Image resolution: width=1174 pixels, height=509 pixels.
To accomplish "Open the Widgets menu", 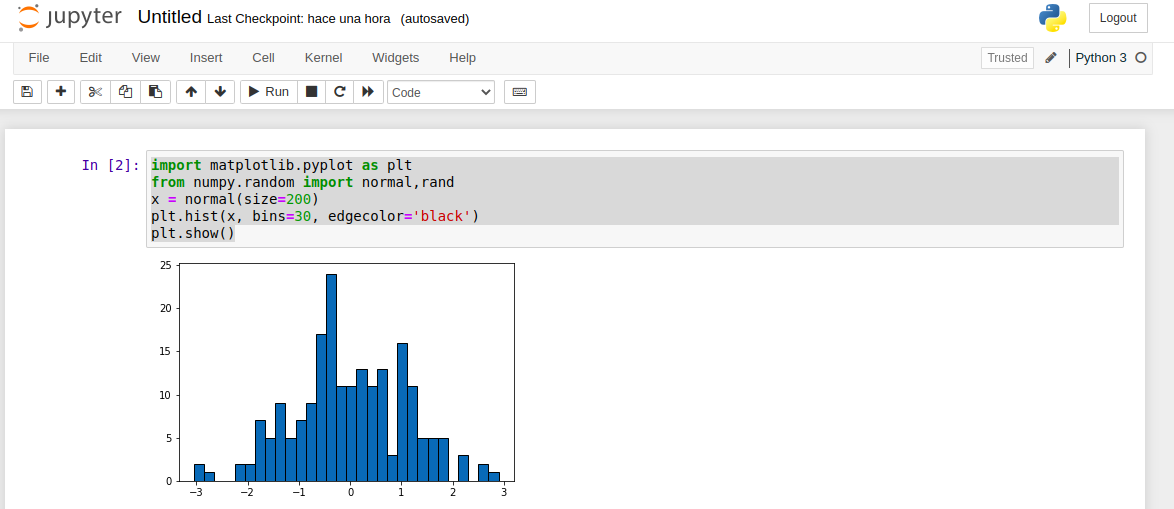I will pyautogui.click(x=395, y=58).
